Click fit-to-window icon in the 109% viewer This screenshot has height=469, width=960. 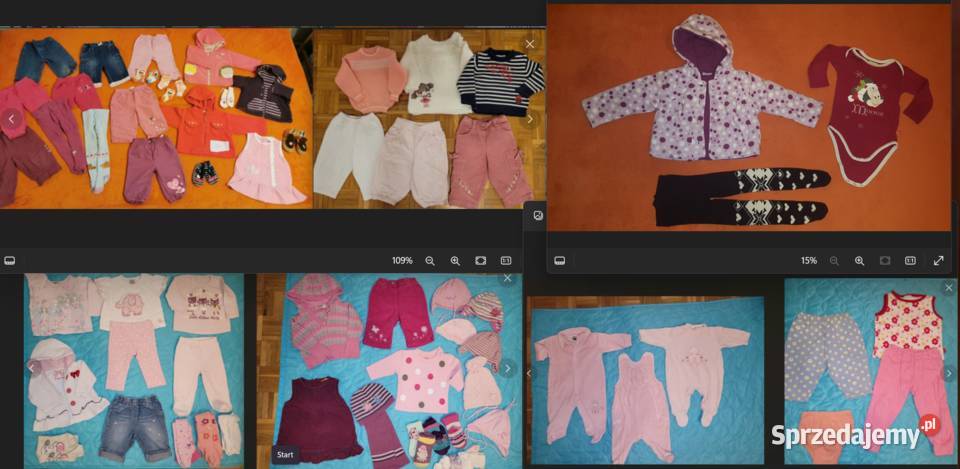pyautogui.click(x=481, y=260)
